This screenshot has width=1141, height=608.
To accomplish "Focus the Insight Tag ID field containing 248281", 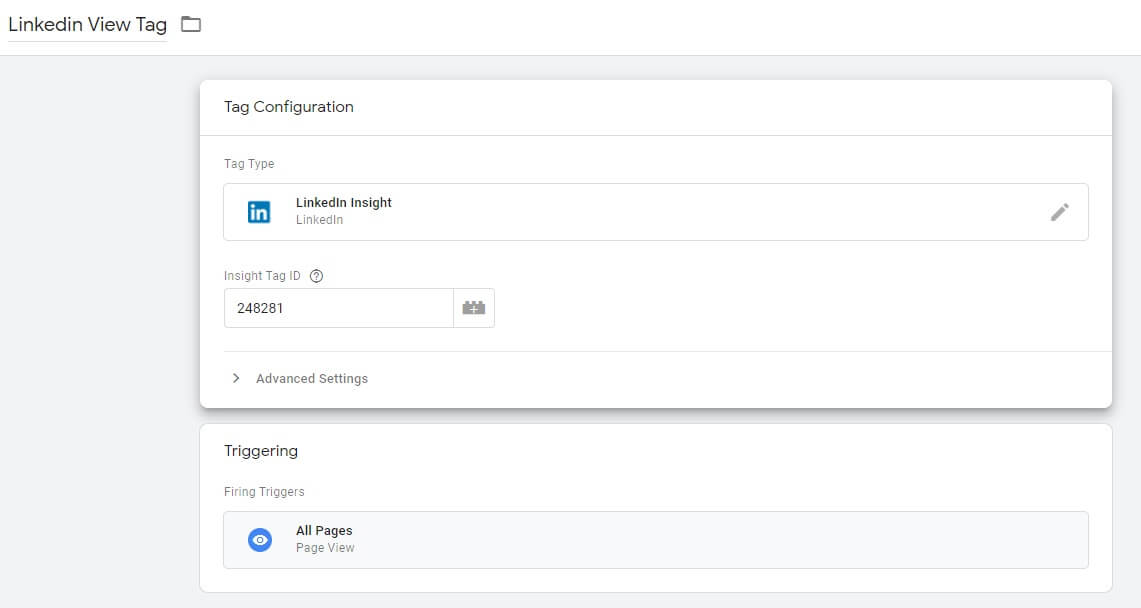I will click(338, 308).
